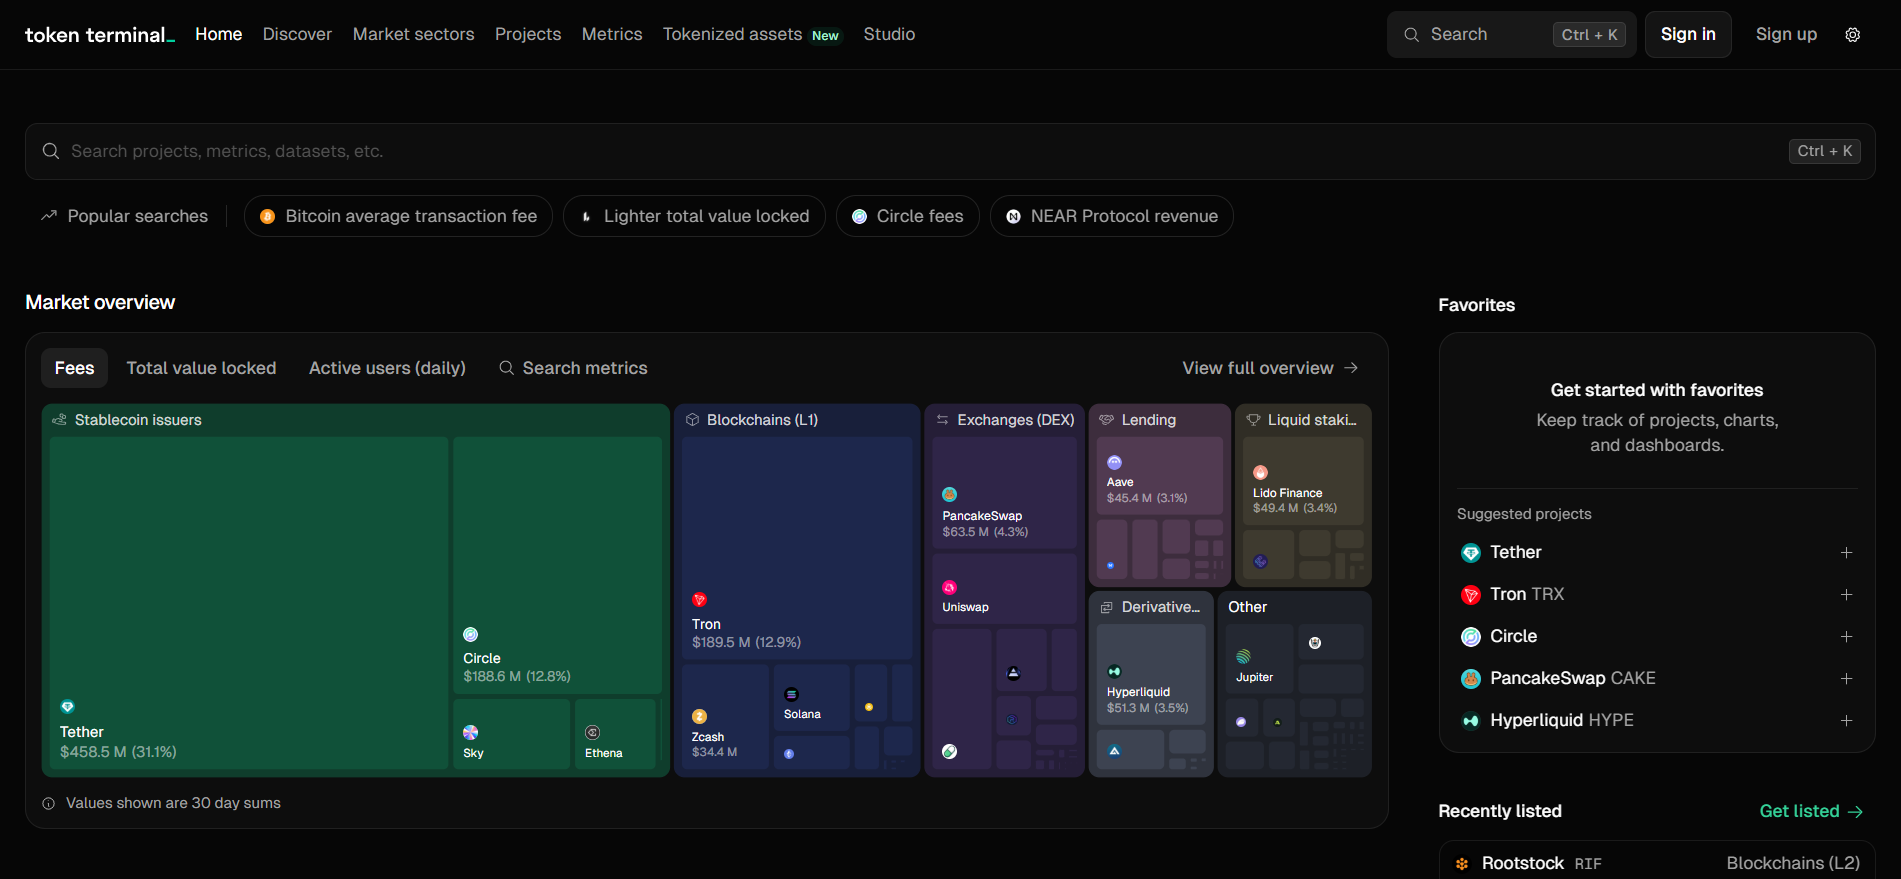Open the Projects nav item
This screenshot has height=879, width=1901.
click(528, 34)
